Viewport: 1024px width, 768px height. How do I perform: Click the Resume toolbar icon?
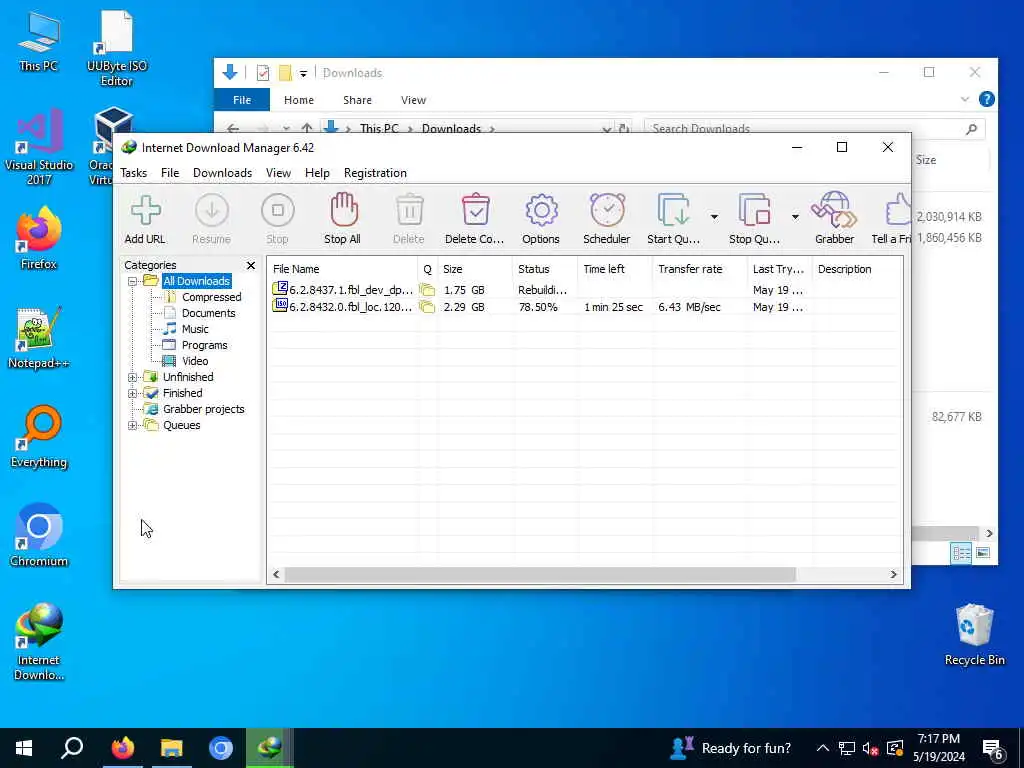pos(212,210)
